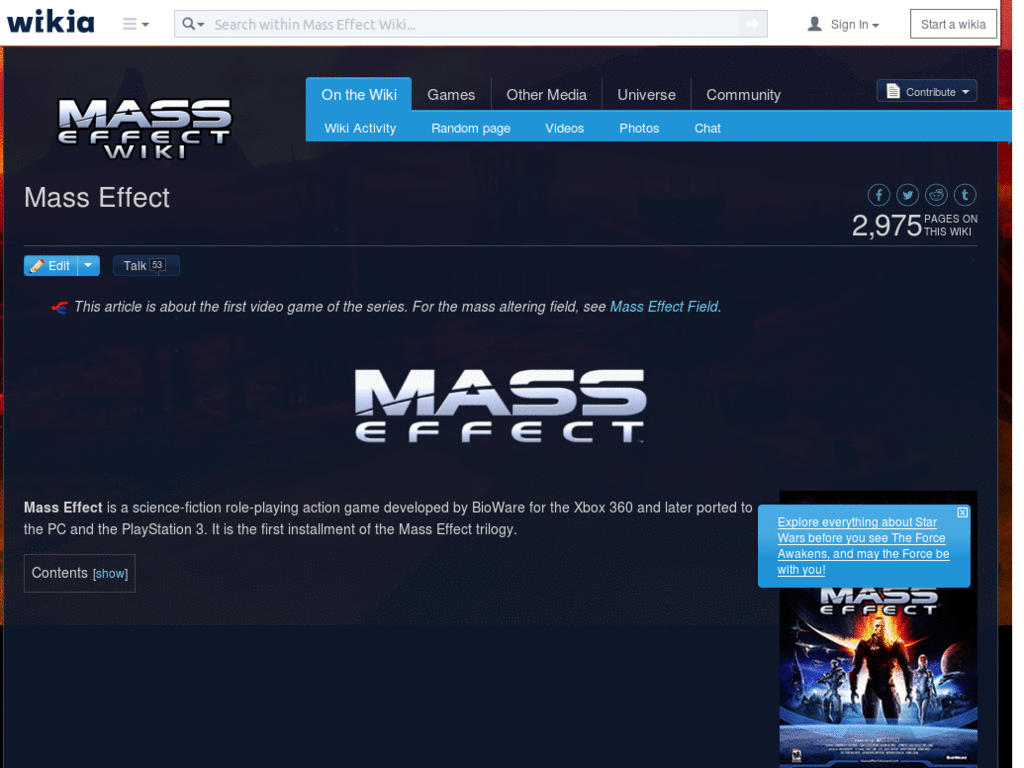The width and height of the screenshot is (1024, 768).
Task: Open the Community tab
Action: tap(743, 95)
